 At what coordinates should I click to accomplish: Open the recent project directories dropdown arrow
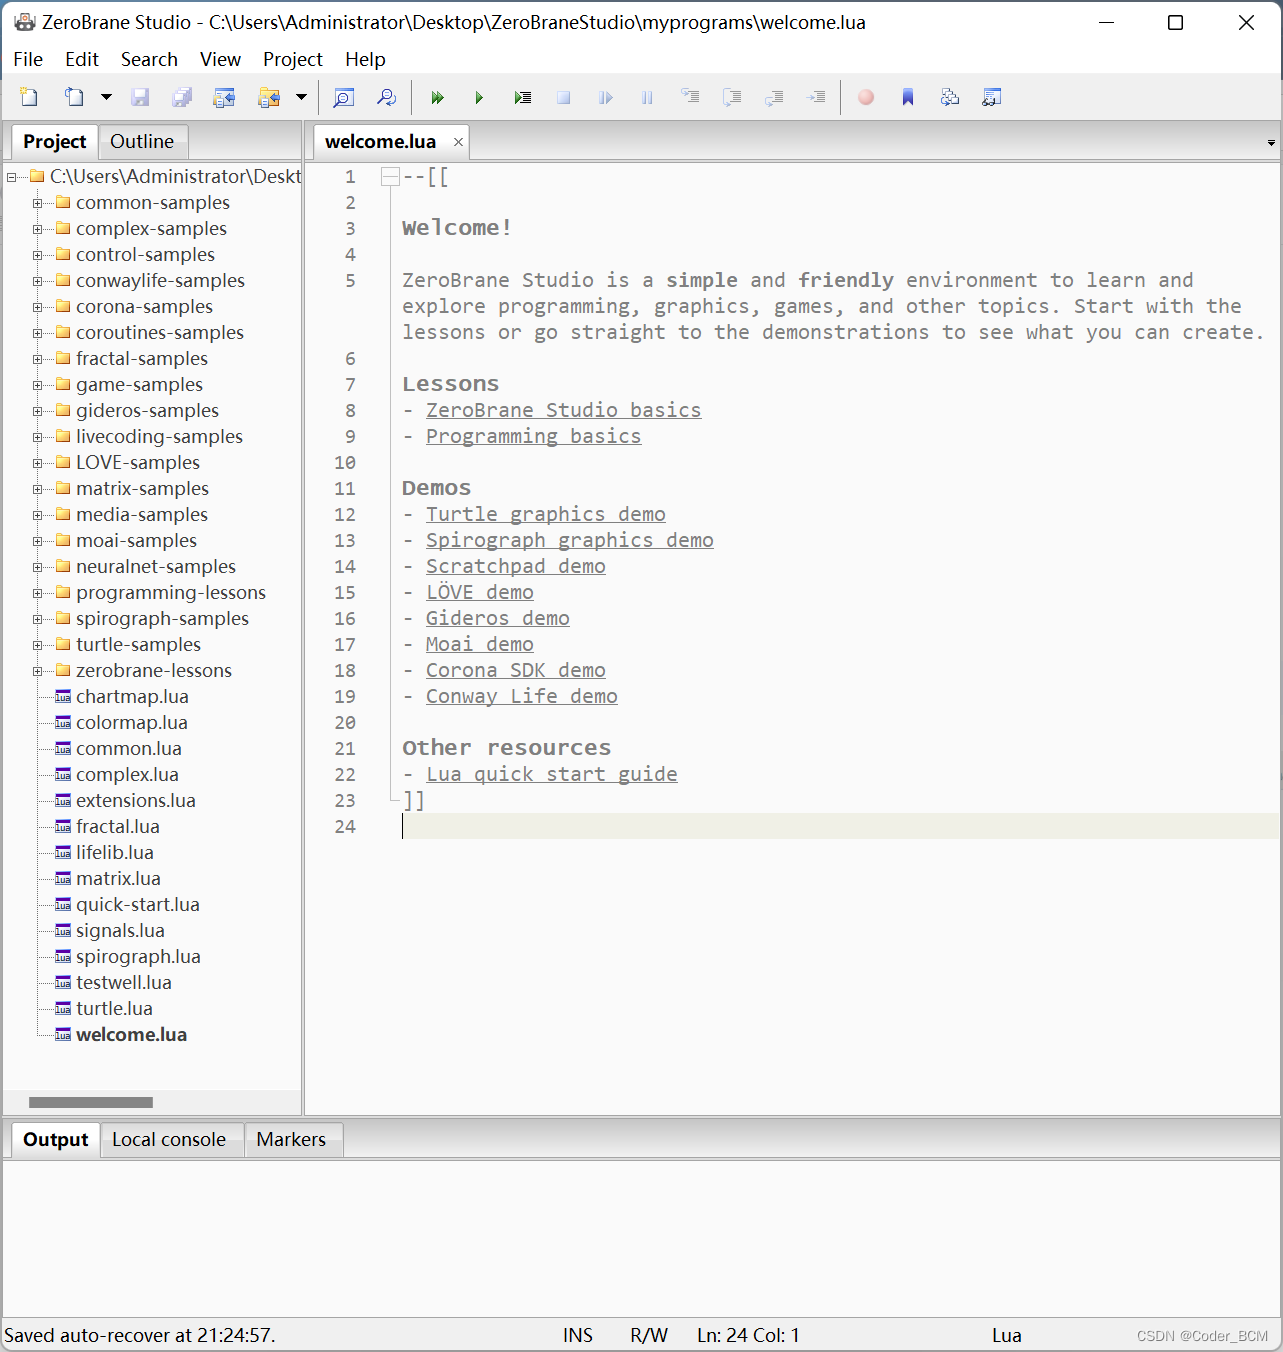pyautogui.click(x=301, y=97)
